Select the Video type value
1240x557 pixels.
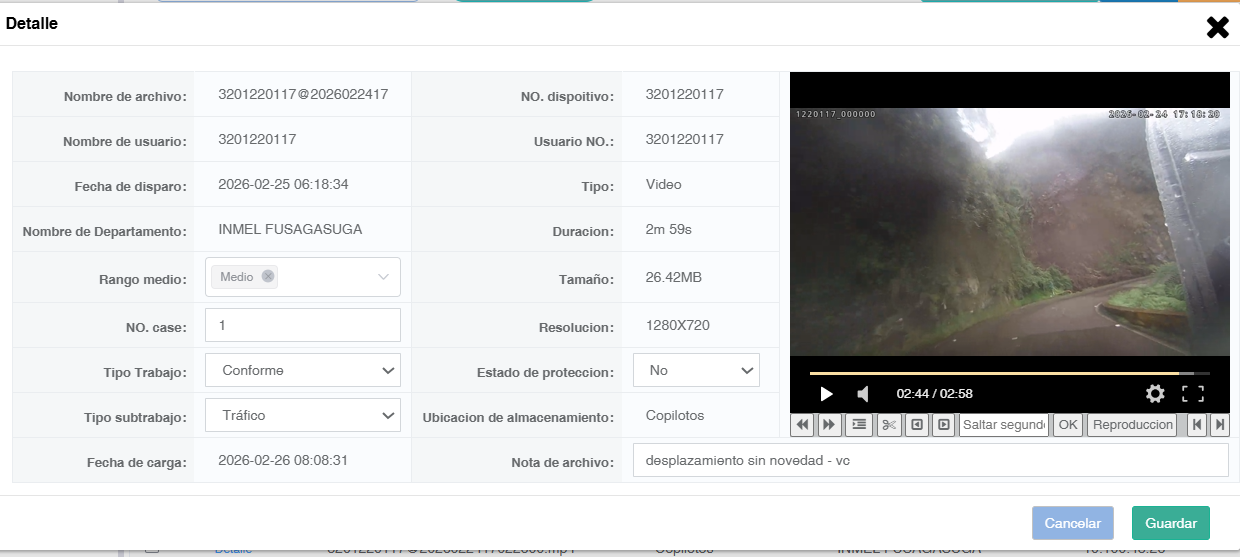pos(664,185)
